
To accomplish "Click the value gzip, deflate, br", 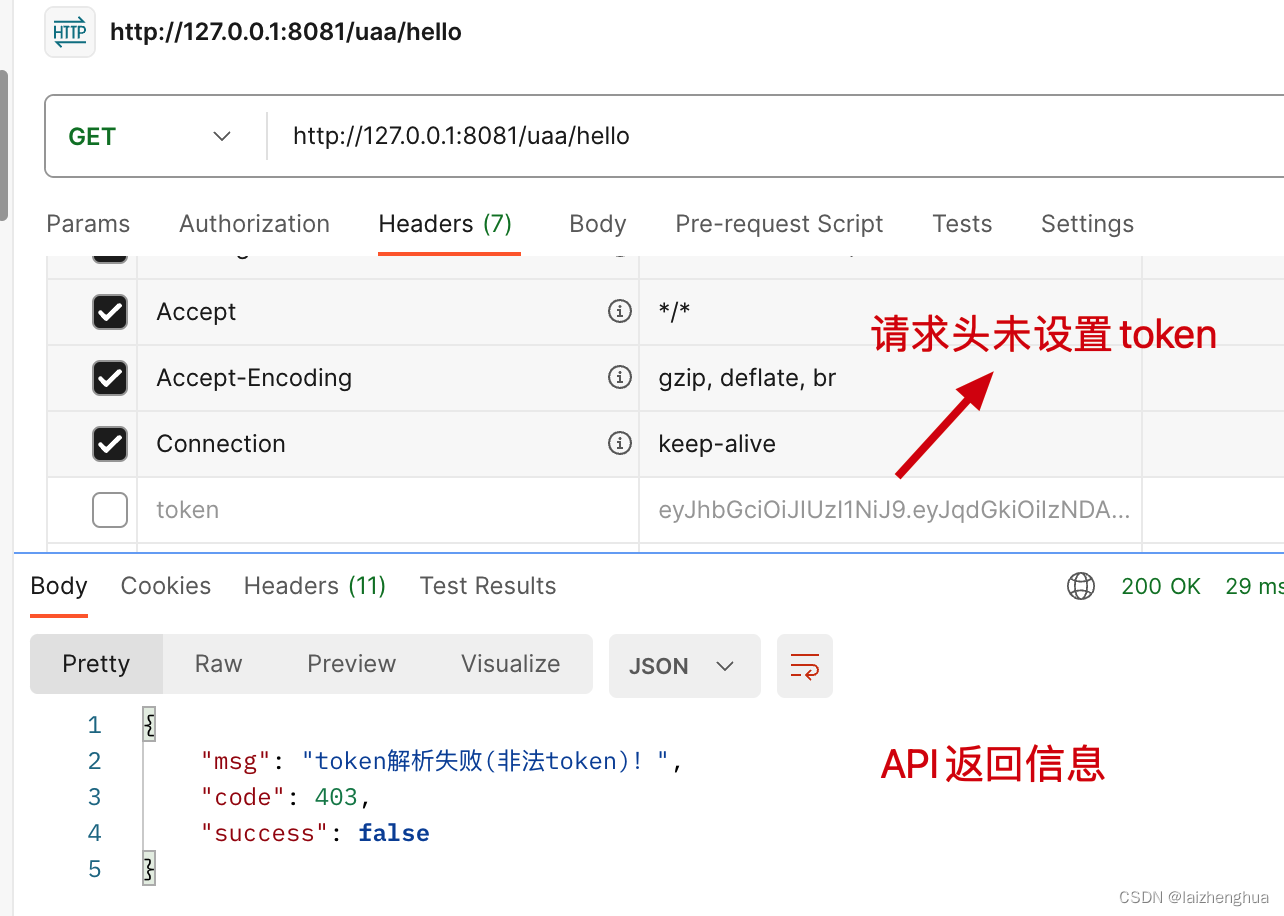I will pyautogui.click(x=747, y=378).
